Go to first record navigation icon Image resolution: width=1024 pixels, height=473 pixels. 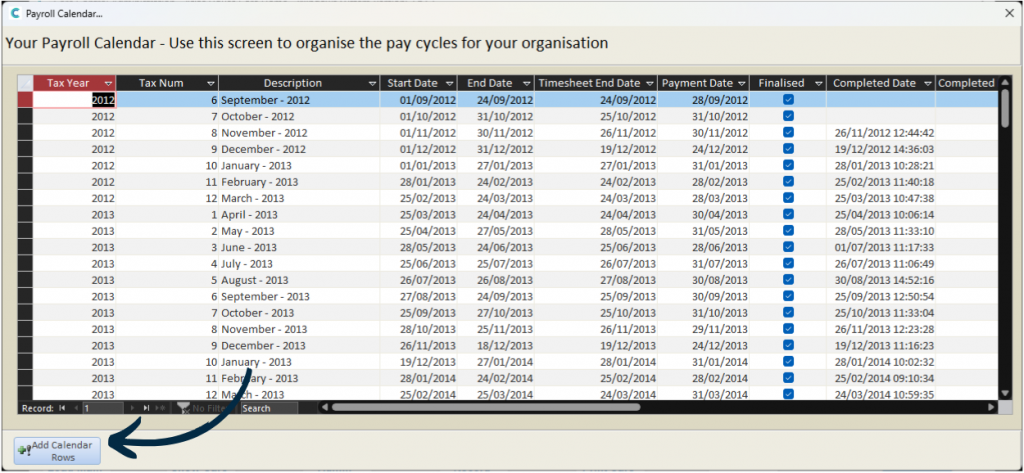click(x=62, y=408)
